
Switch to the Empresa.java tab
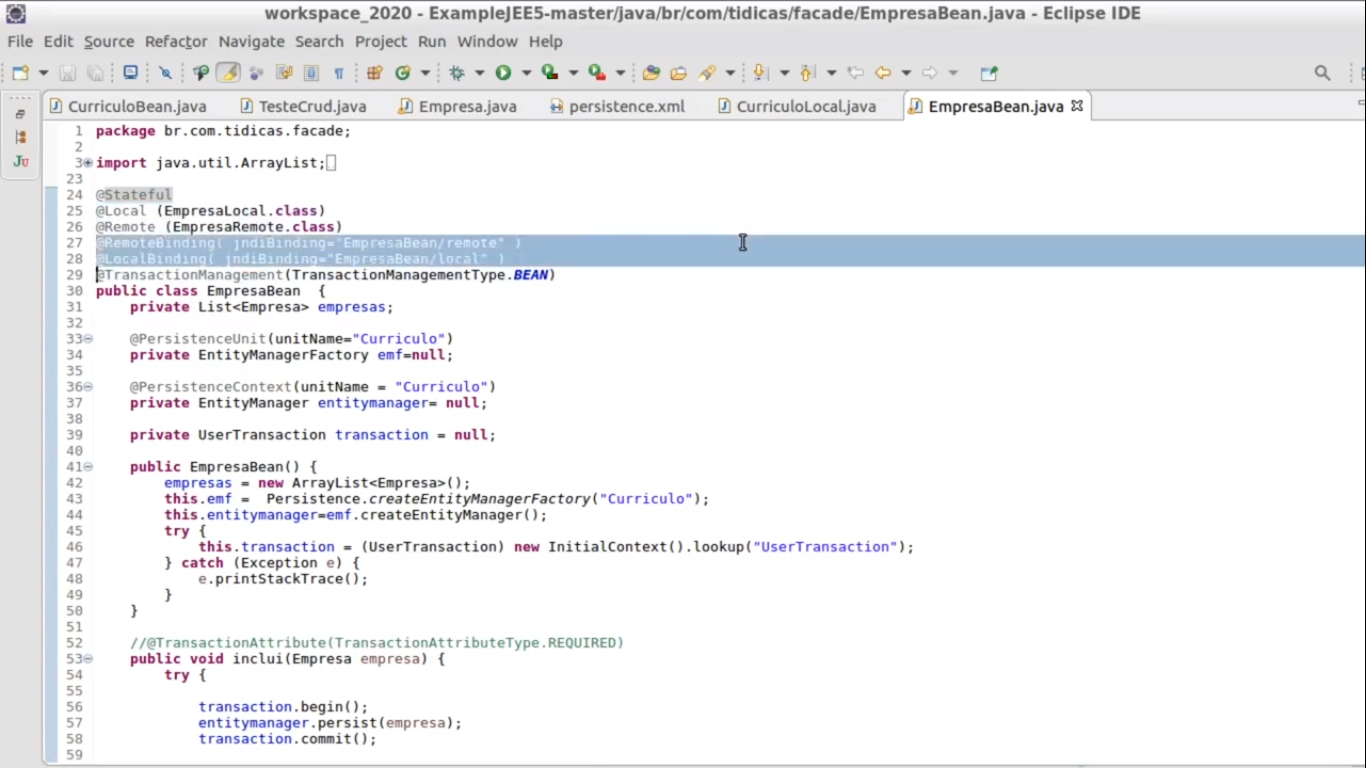pyautogui.click(x=457, y=106)
